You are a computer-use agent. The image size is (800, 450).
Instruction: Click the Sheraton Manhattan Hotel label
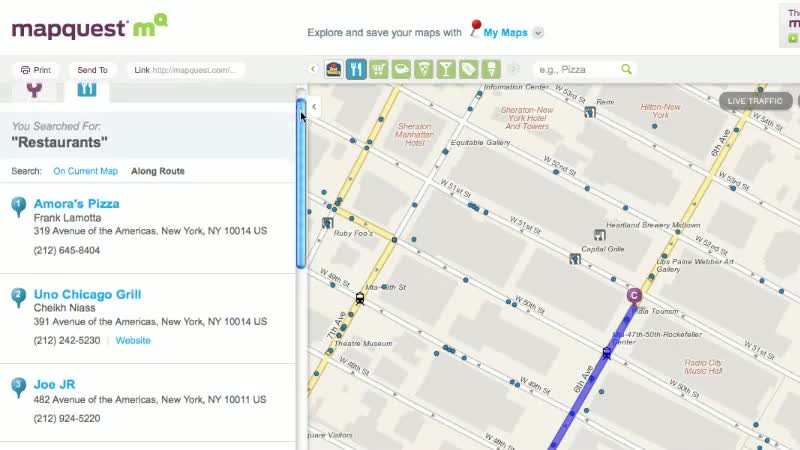[414, 135]
